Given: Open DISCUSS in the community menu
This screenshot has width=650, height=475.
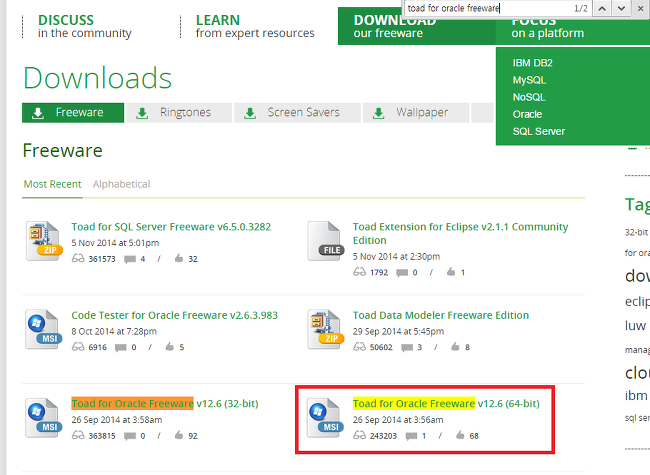Looking at the screenshot, I should click(x=85, y=26).
